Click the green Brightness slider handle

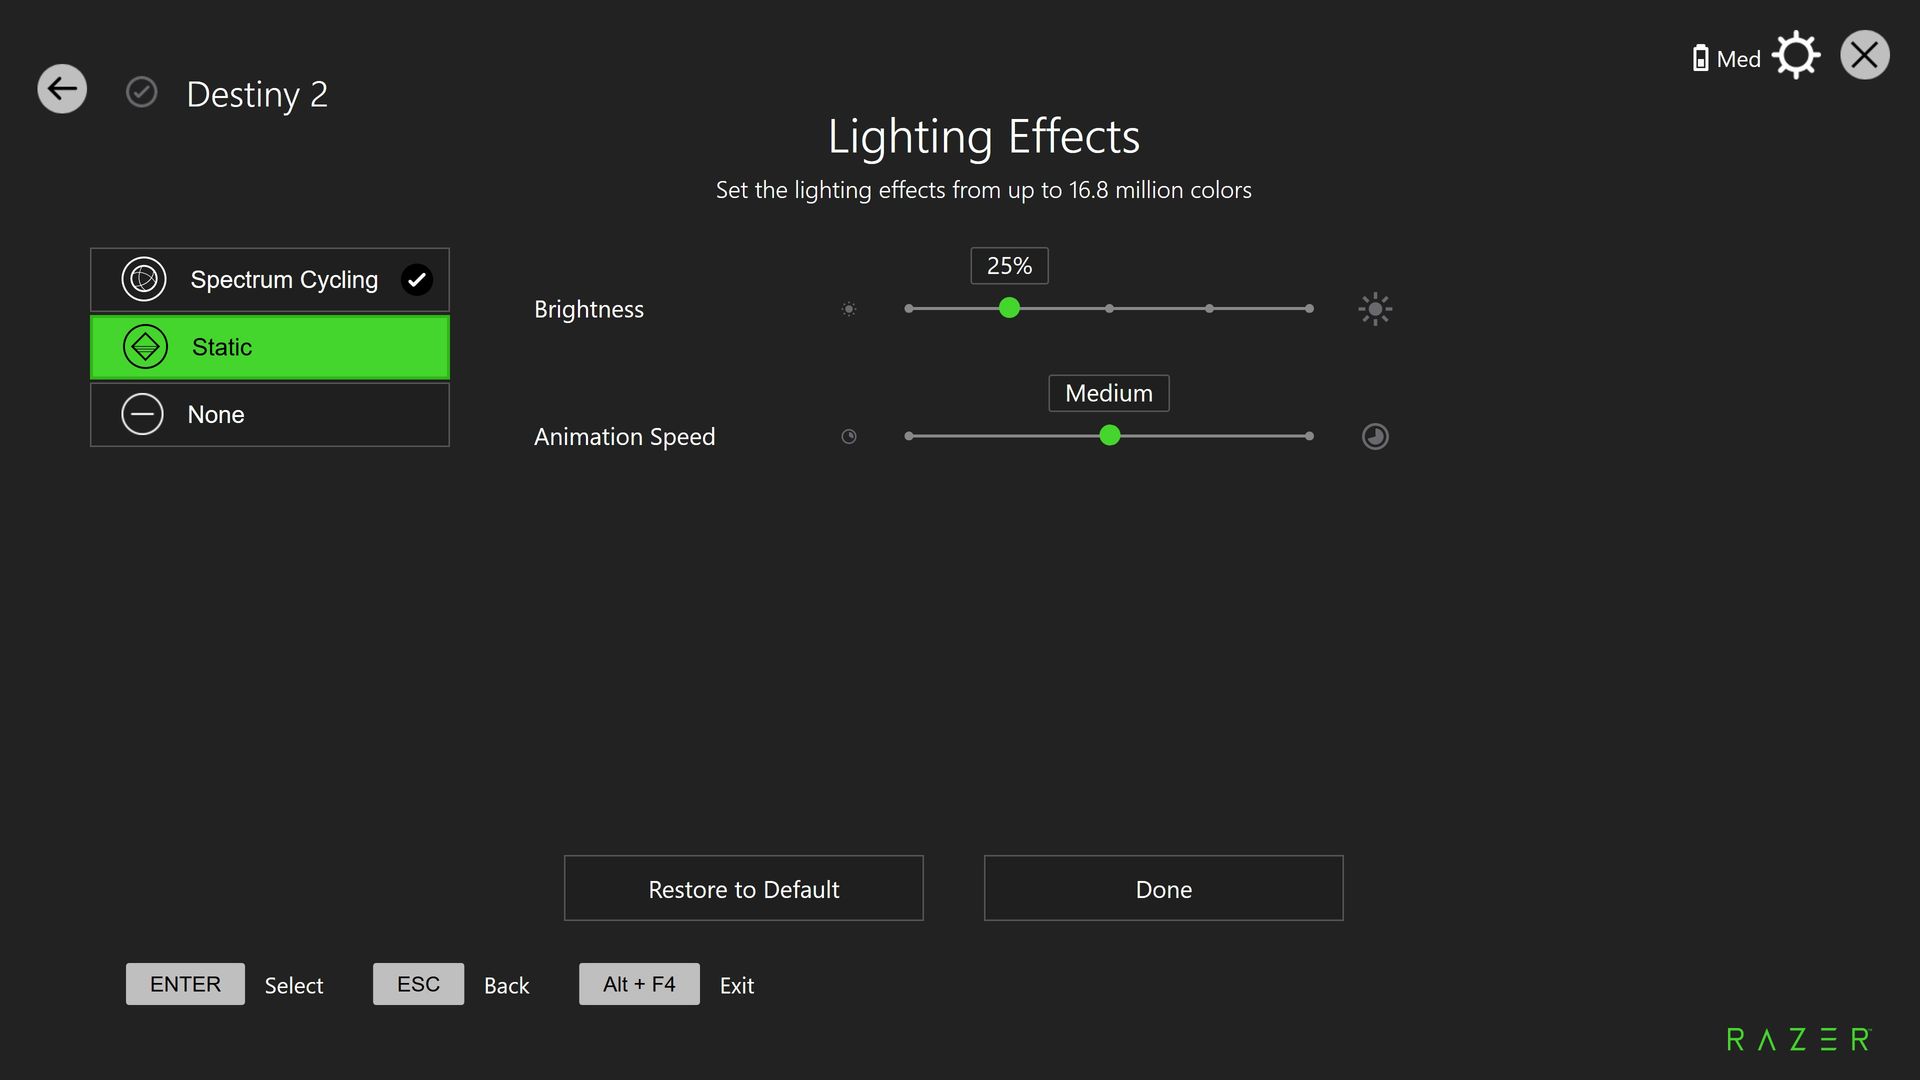click(1009, 308)
